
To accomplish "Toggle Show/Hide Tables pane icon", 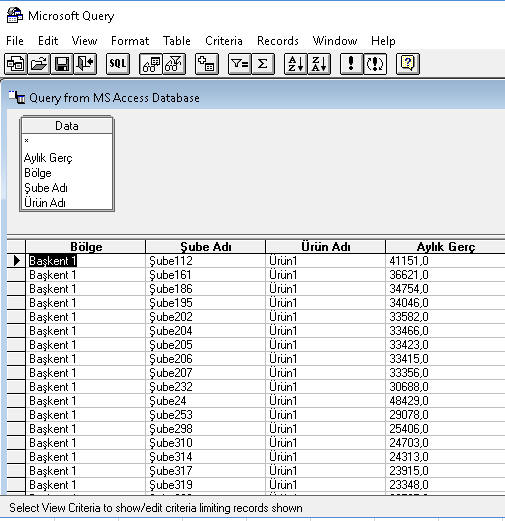I will click(x=151, y=64).
